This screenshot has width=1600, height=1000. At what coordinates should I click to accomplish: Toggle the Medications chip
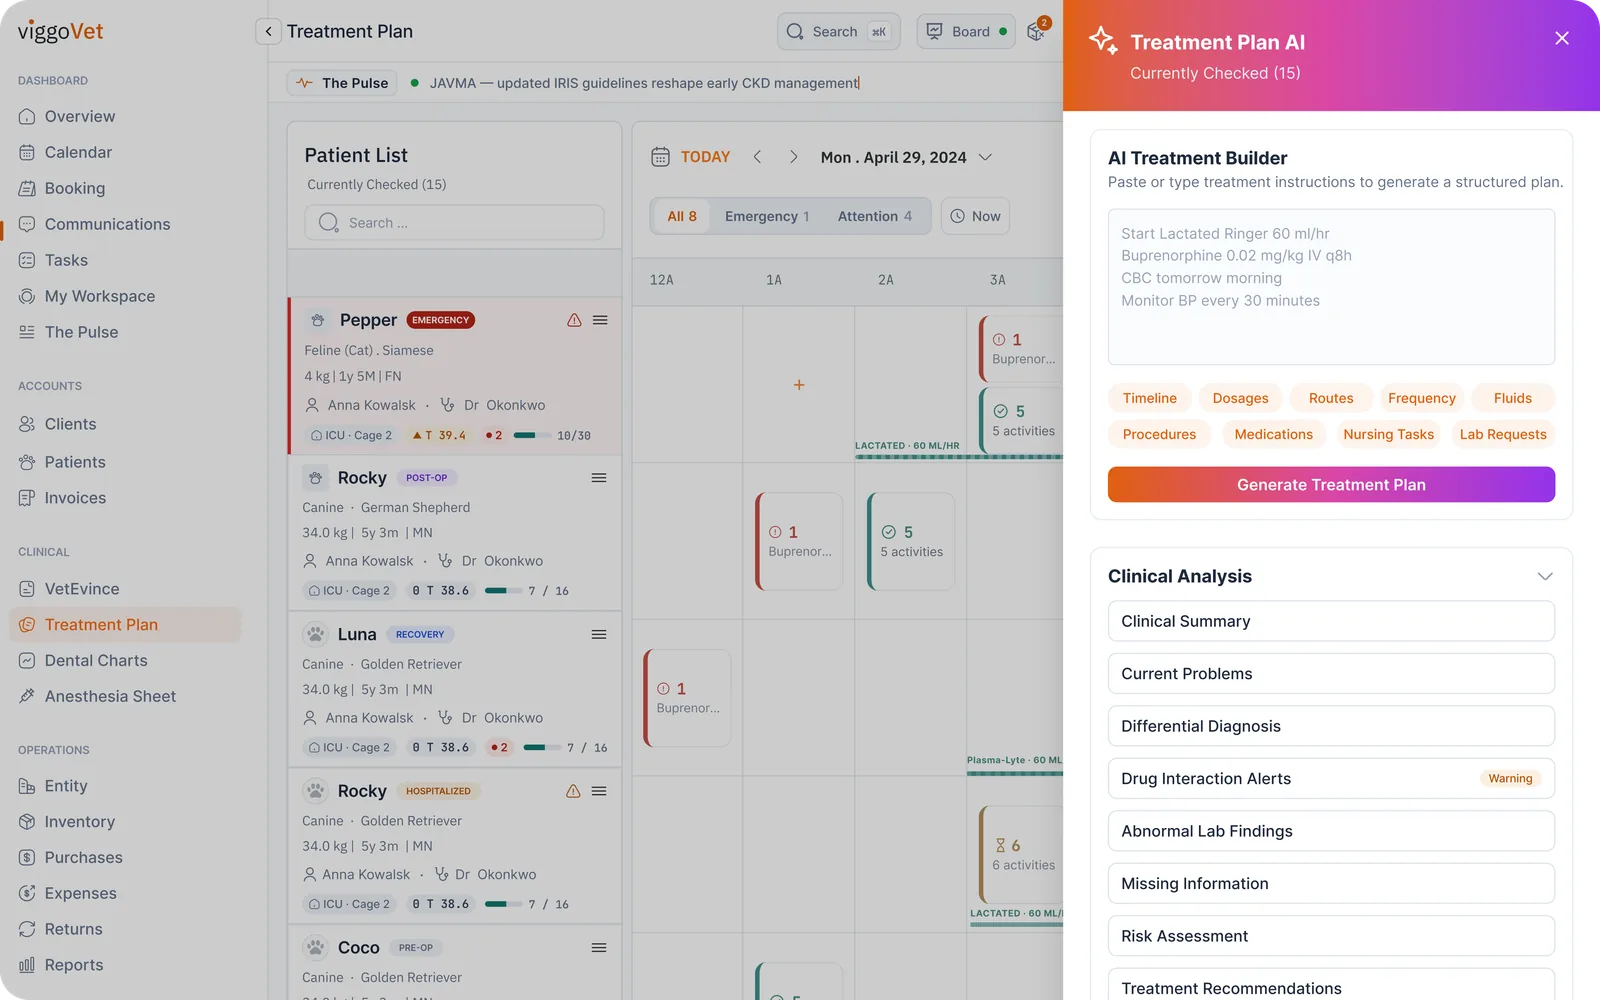[x=1273, y=434]
